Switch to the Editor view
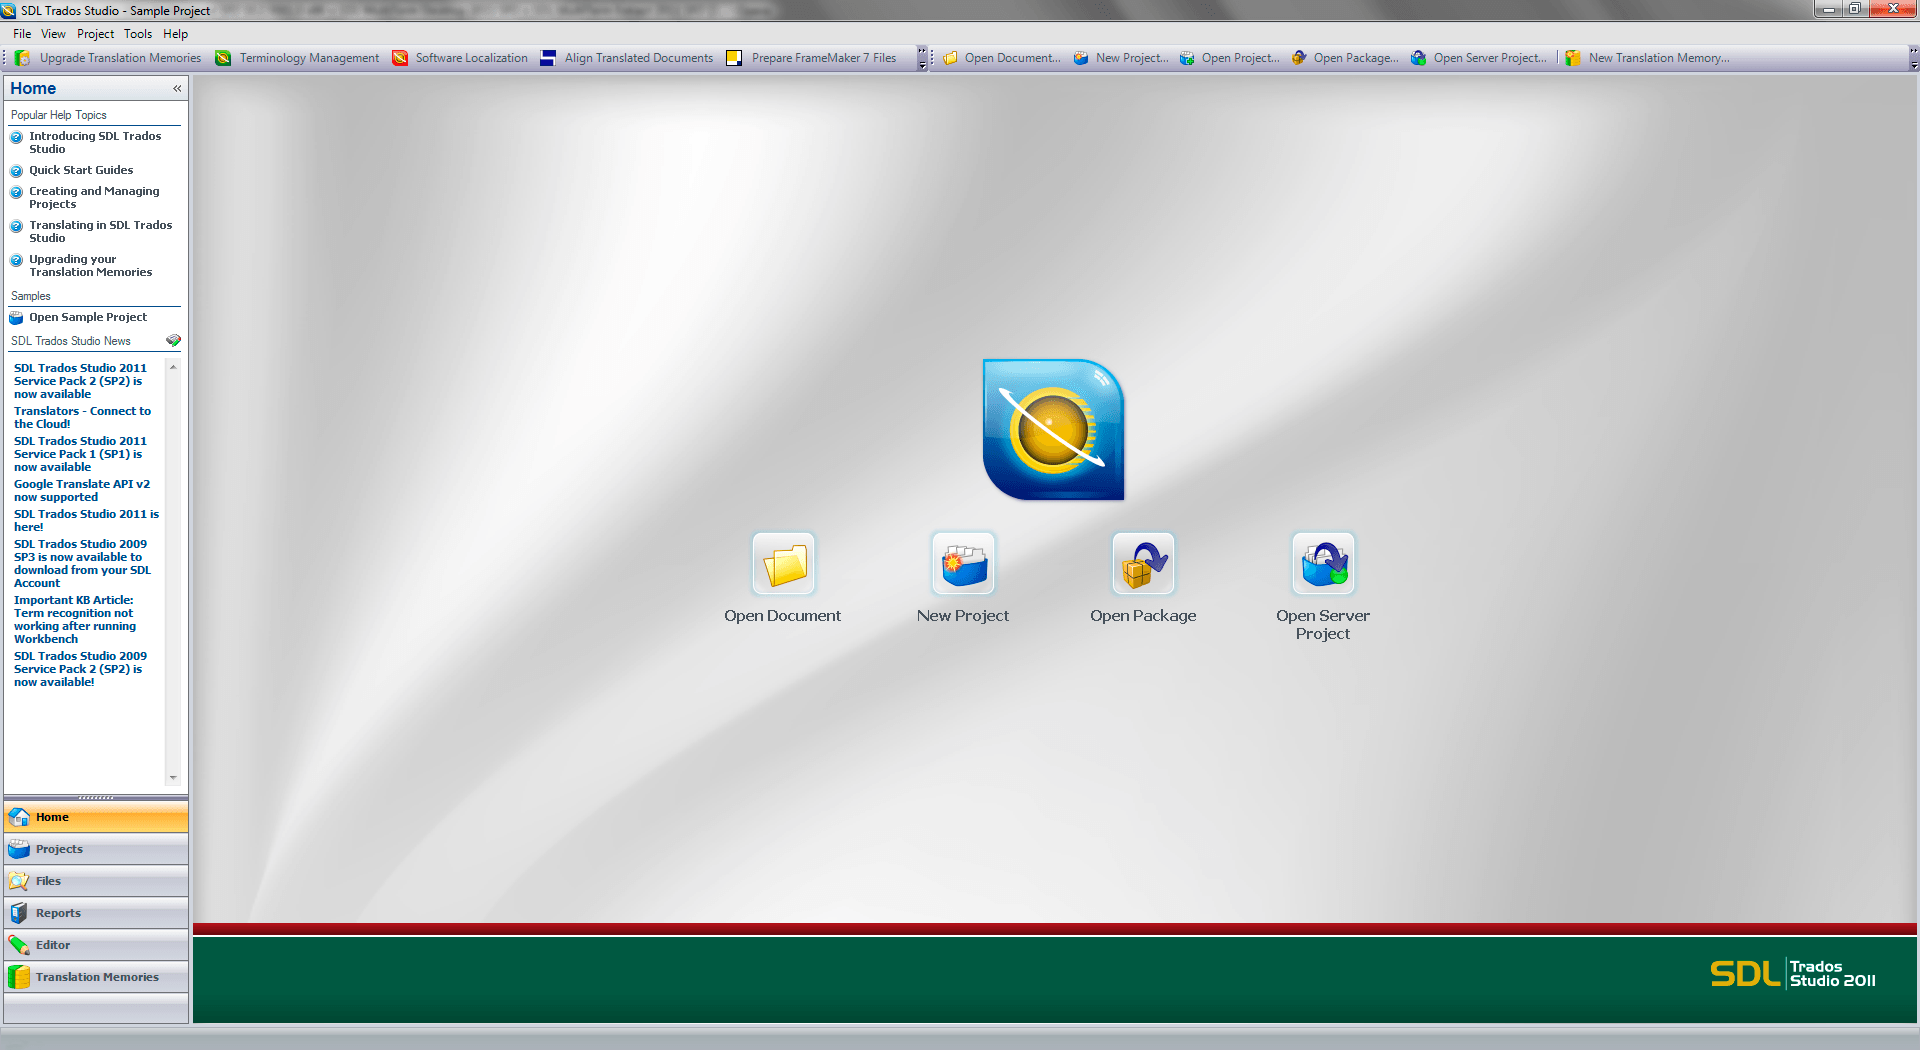 click(x=96, y=945)
